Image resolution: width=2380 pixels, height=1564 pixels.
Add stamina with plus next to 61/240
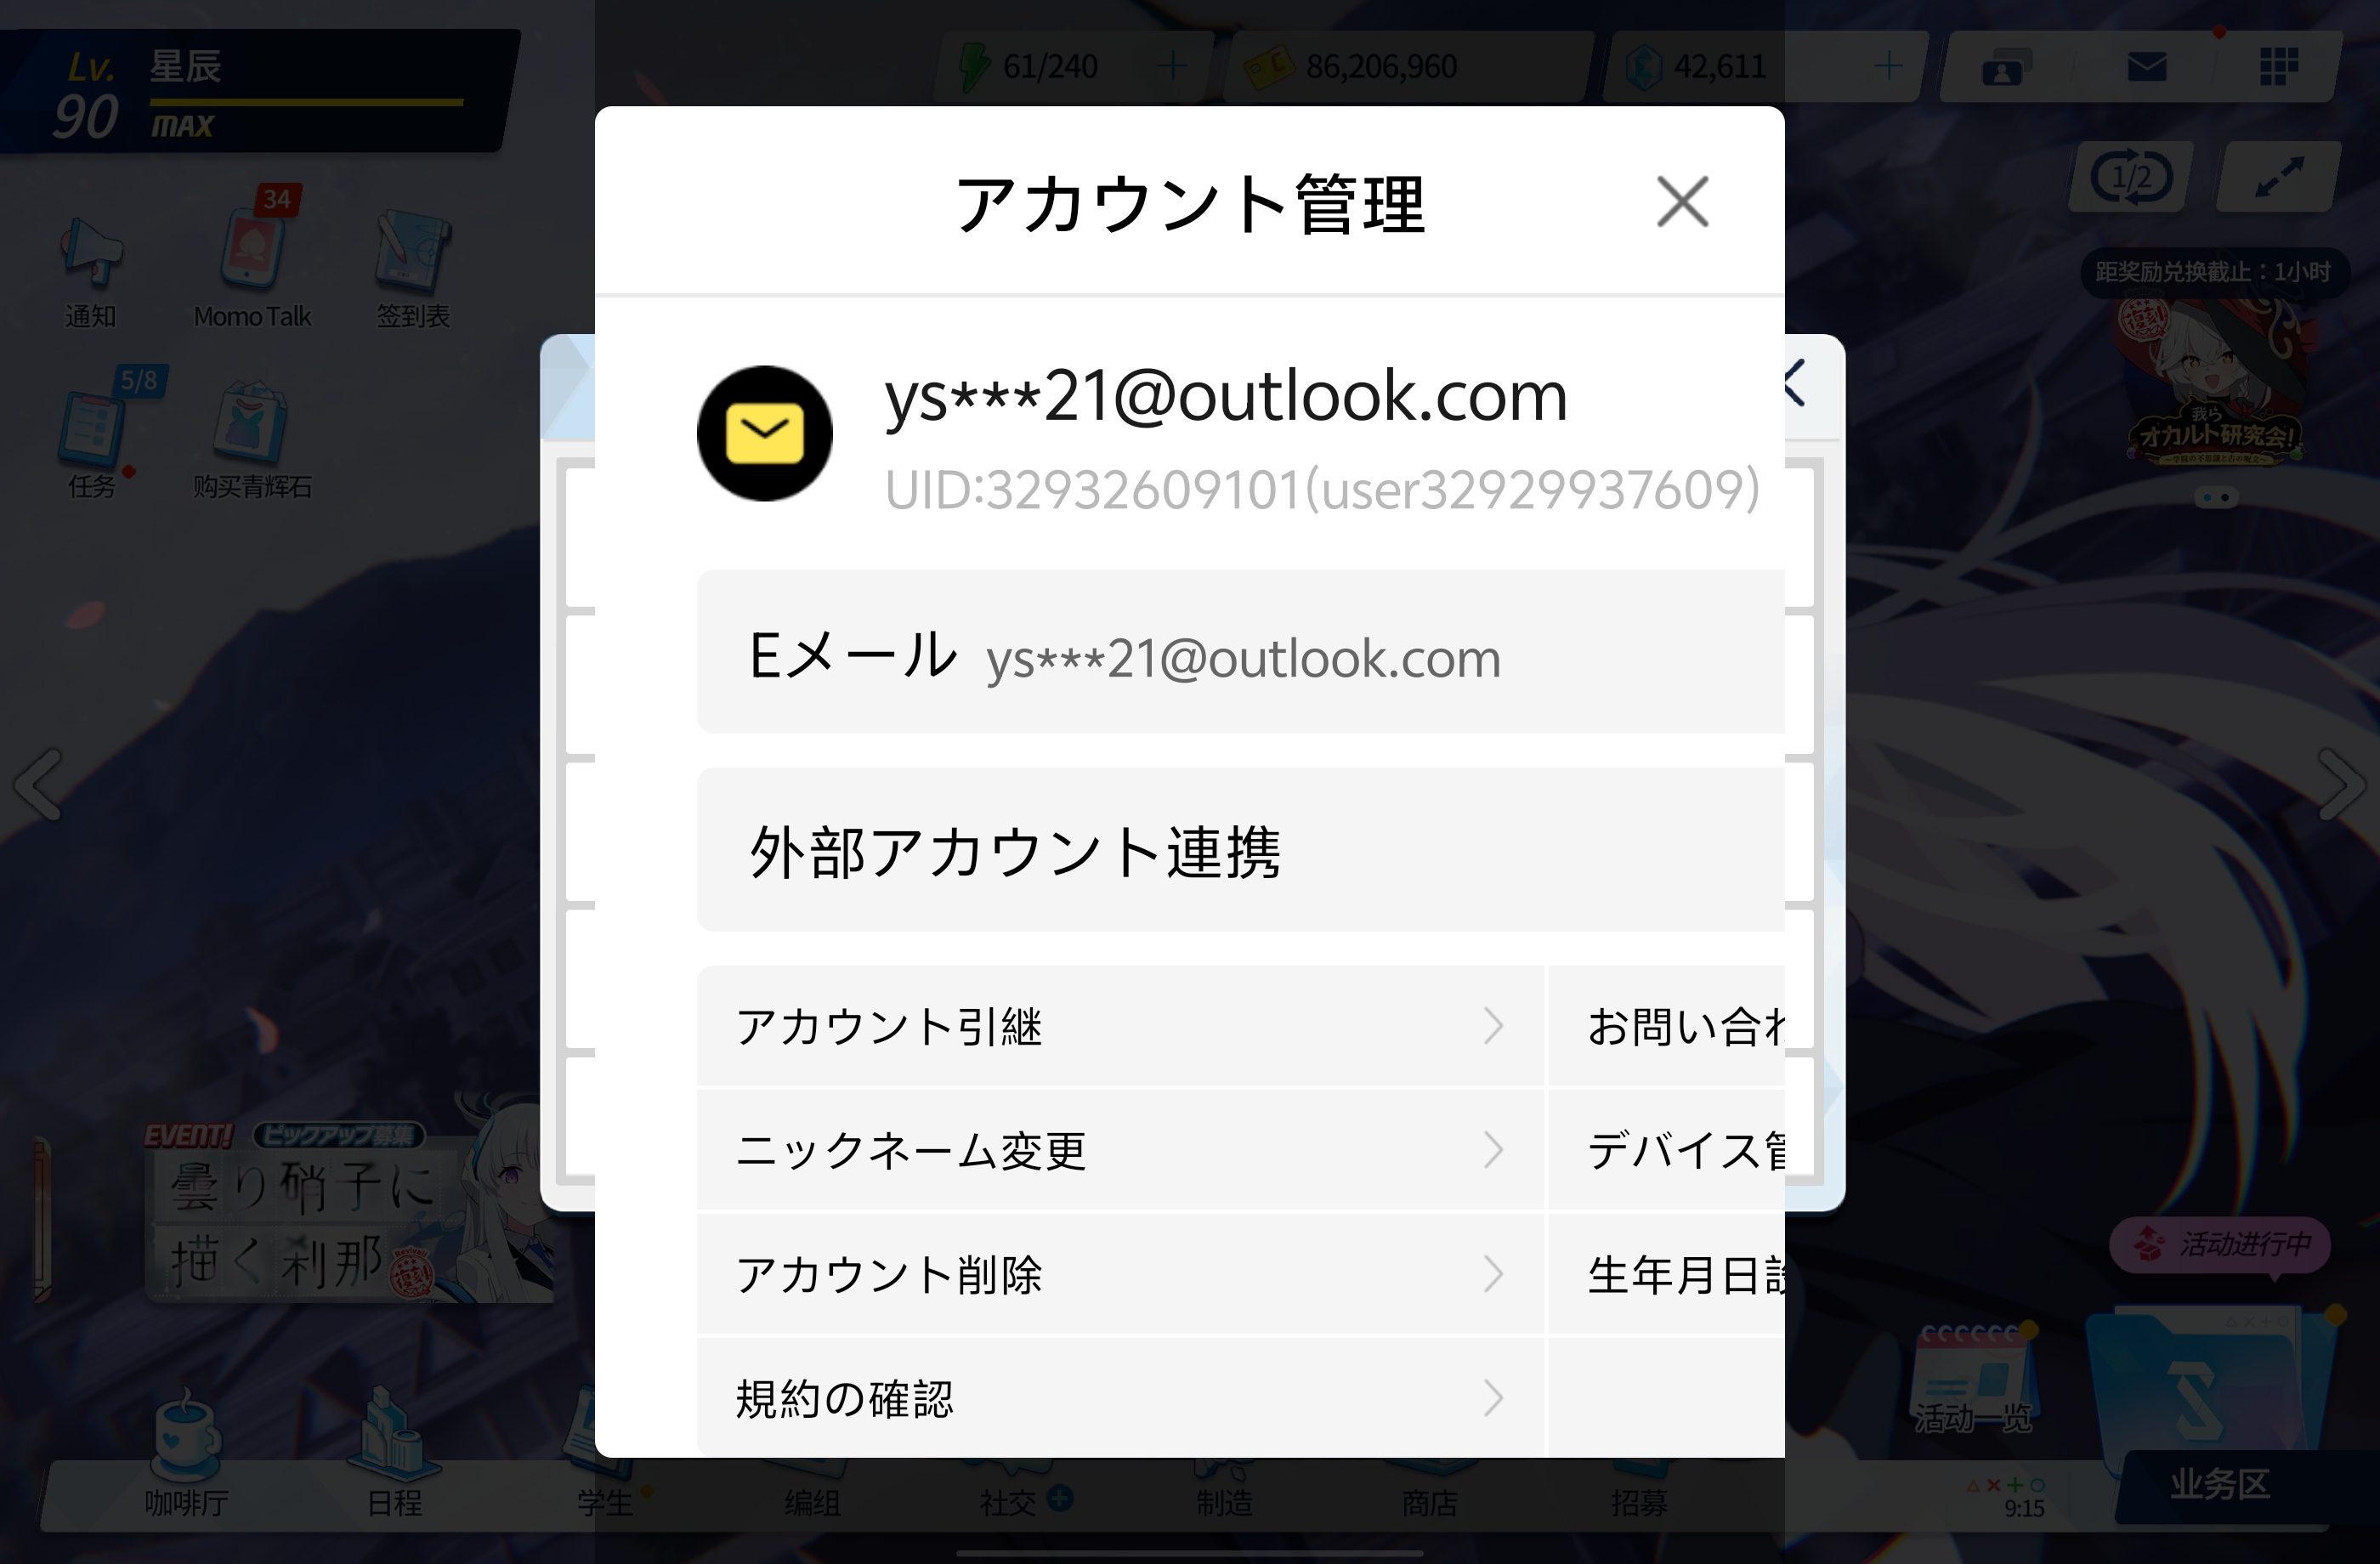[x=1173, y=67]
